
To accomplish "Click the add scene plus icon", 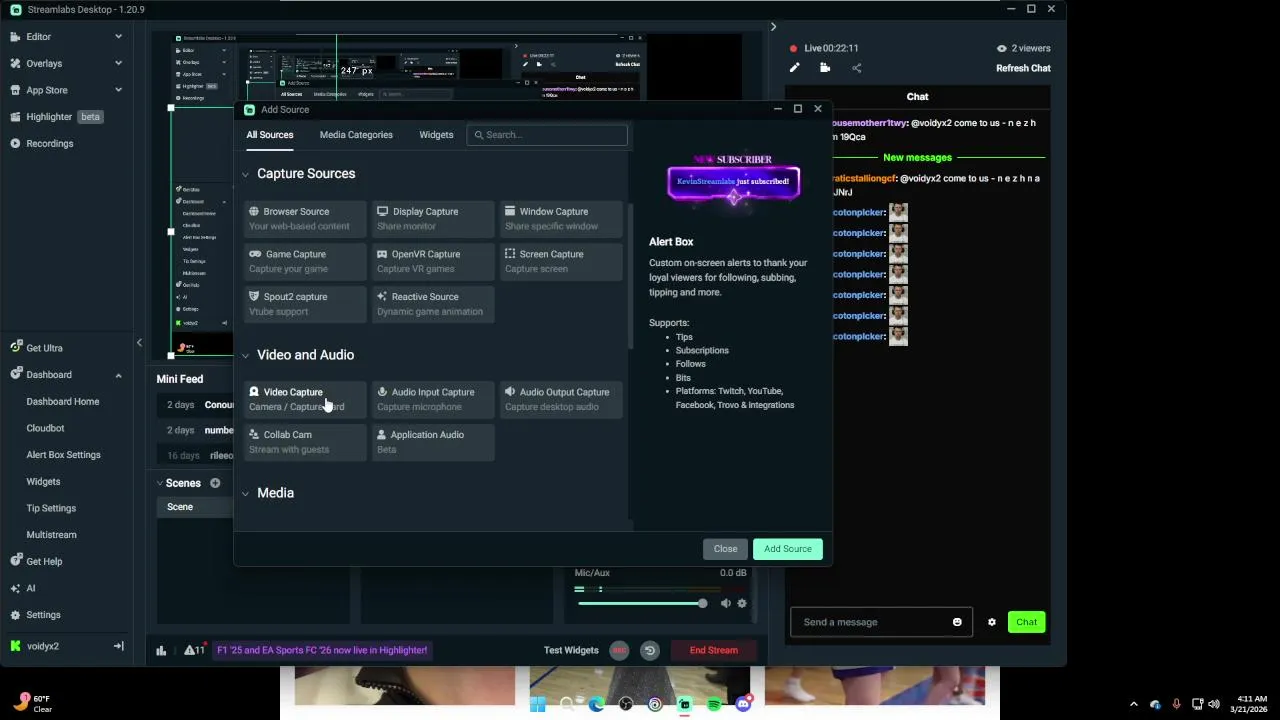I will click(215, 483).
